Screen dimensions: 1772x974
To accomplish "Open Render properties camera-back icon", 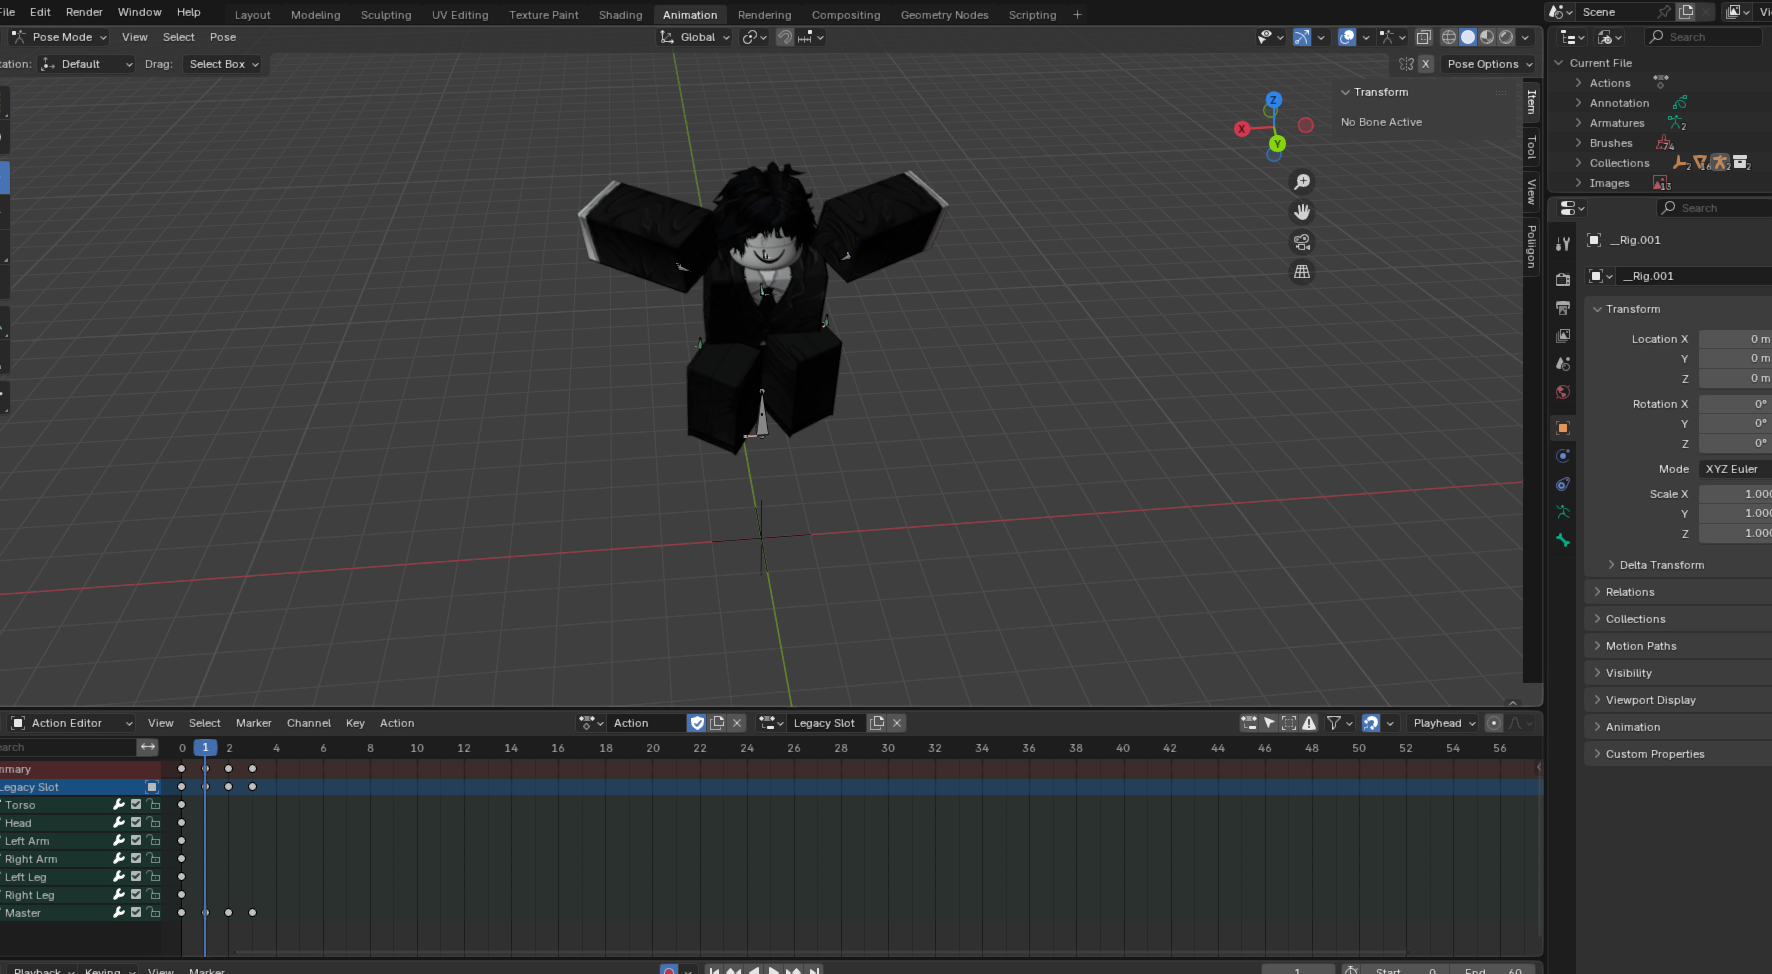I will click(x=1563, y=280).
